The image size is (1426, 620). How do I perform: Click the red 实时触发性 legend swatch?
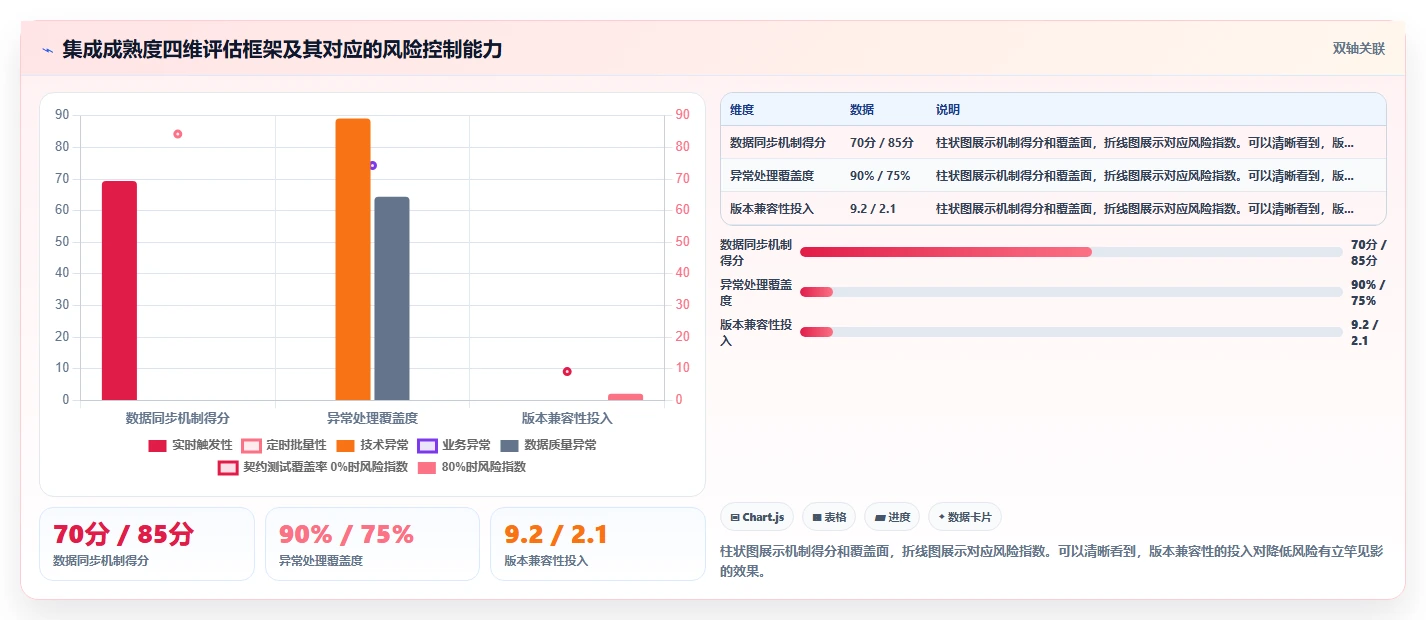(157, 445)
